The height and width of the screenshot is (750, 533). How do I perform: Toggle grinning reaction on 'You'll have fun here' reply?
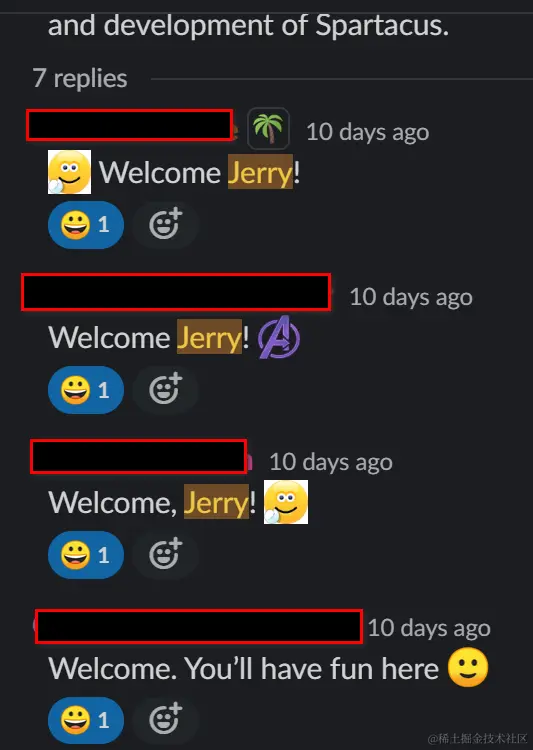point(86,720)
